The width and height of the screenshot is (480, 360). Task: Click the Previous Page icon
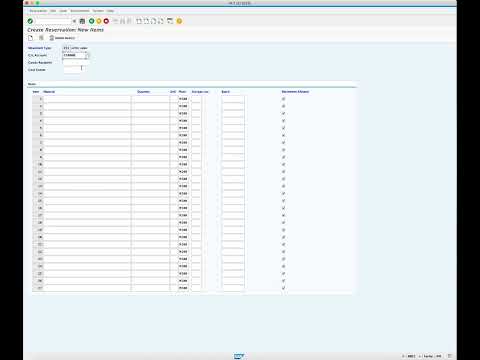pos(146,21)
